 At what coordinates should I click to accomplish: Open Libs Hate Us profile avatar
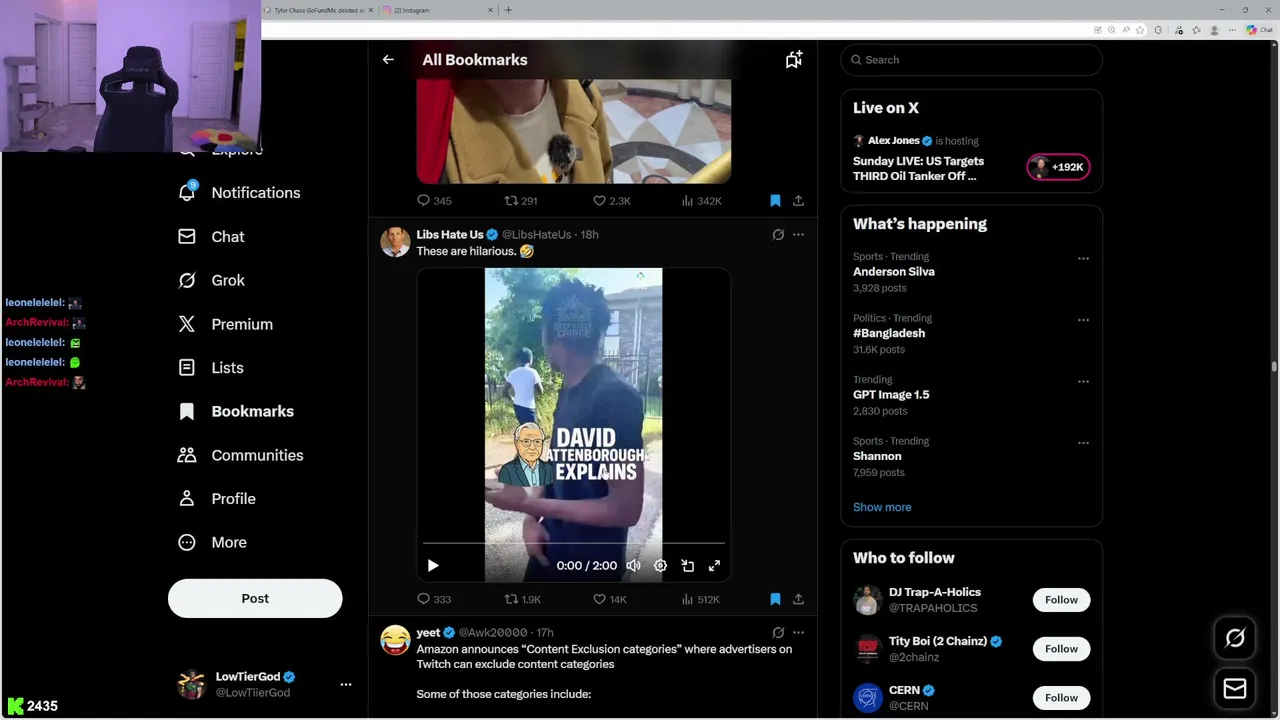395,242
